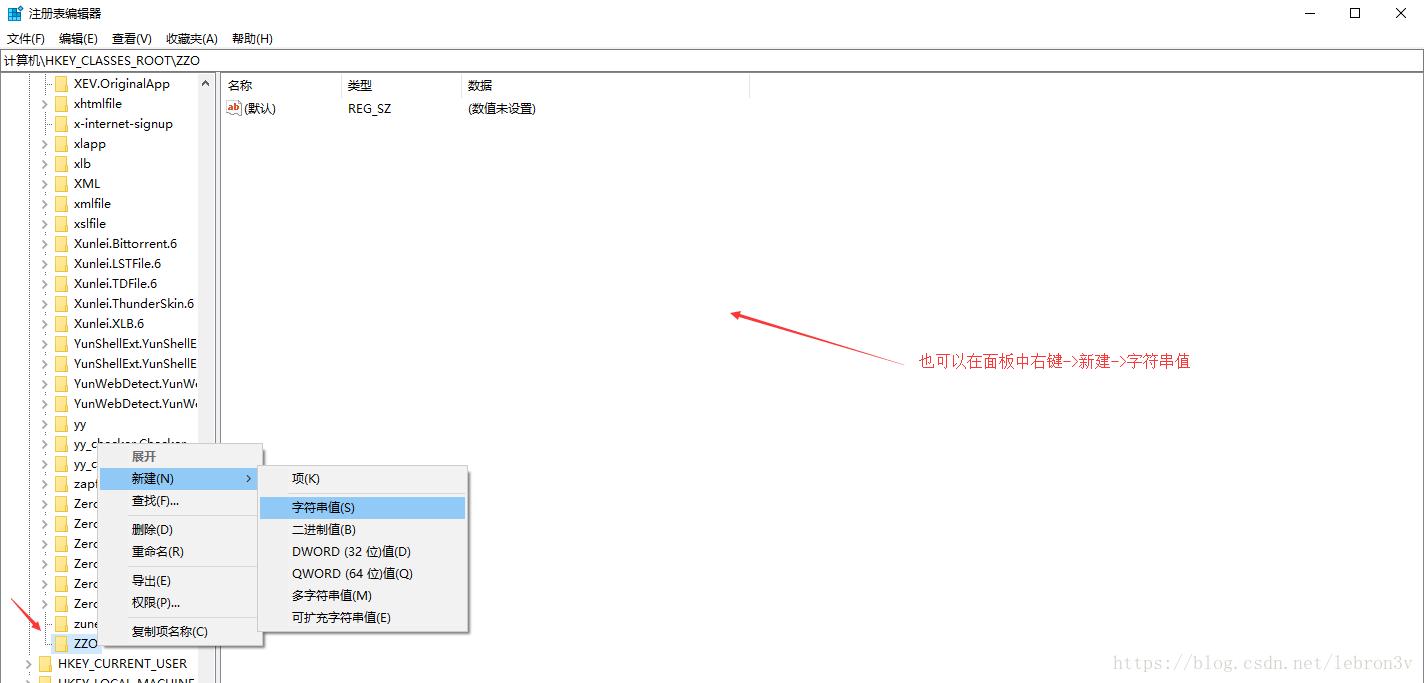
Task: Choose 导出(E) in the context menu
Action: (151, 580)
